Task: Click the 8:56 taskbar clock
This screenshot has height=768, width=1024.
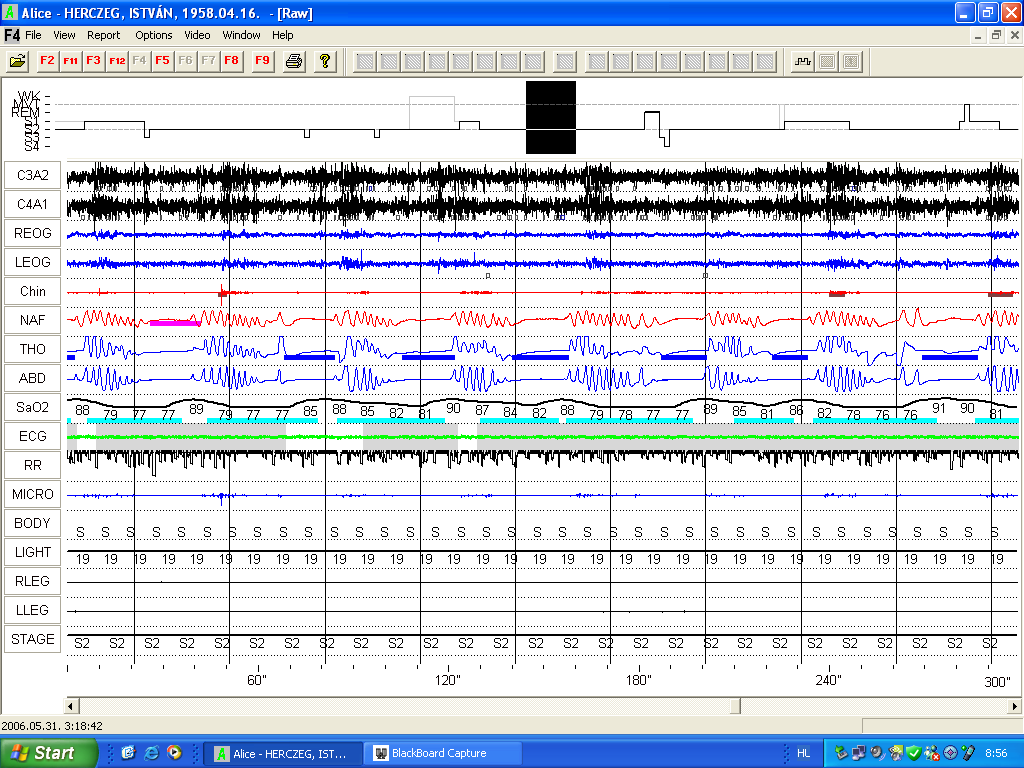Action: pos(996,753)
